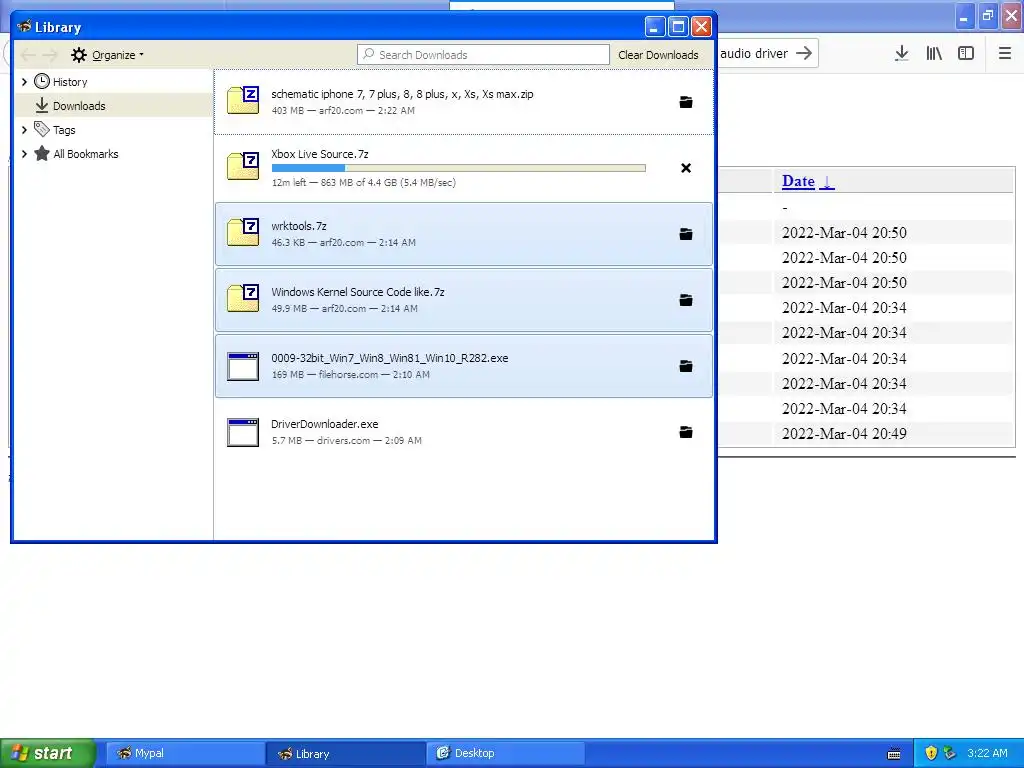Click the wrktools.7z archive icon

243,232
